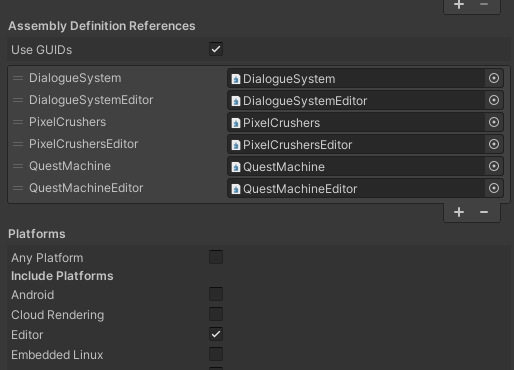Image resolution: width=514 pixels, height=370 pixels.
Task: Select the QuestMachineEditor list row label
Action: [x=86, y=188]
